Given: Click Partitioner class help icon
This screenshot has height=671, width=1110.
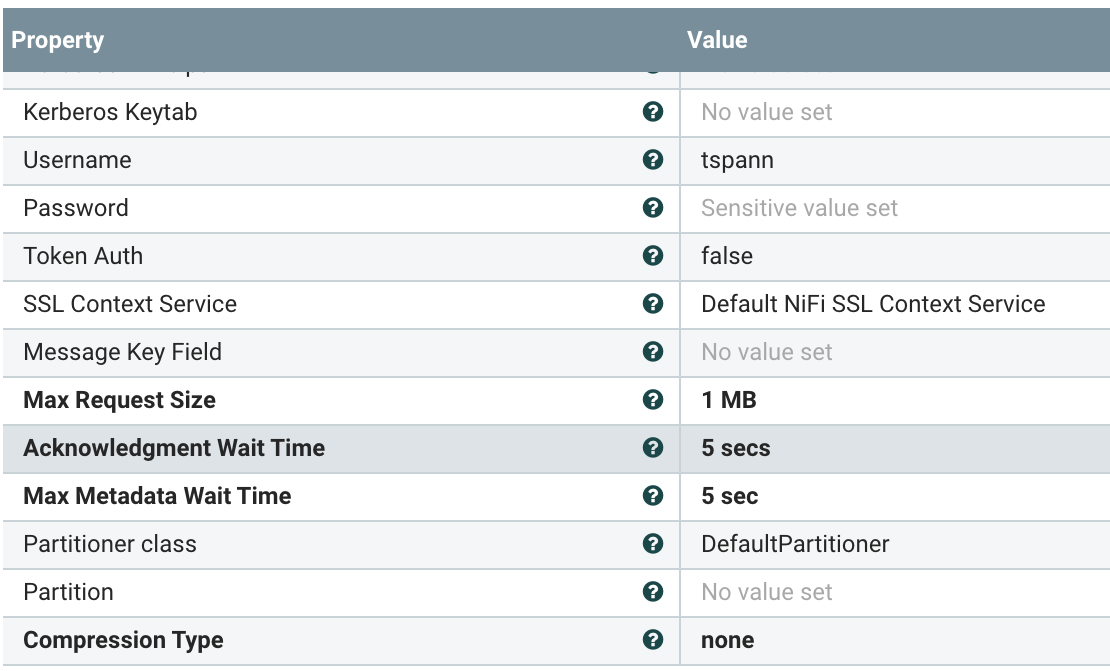Looking at the screenshot, I should coord(653,544).
